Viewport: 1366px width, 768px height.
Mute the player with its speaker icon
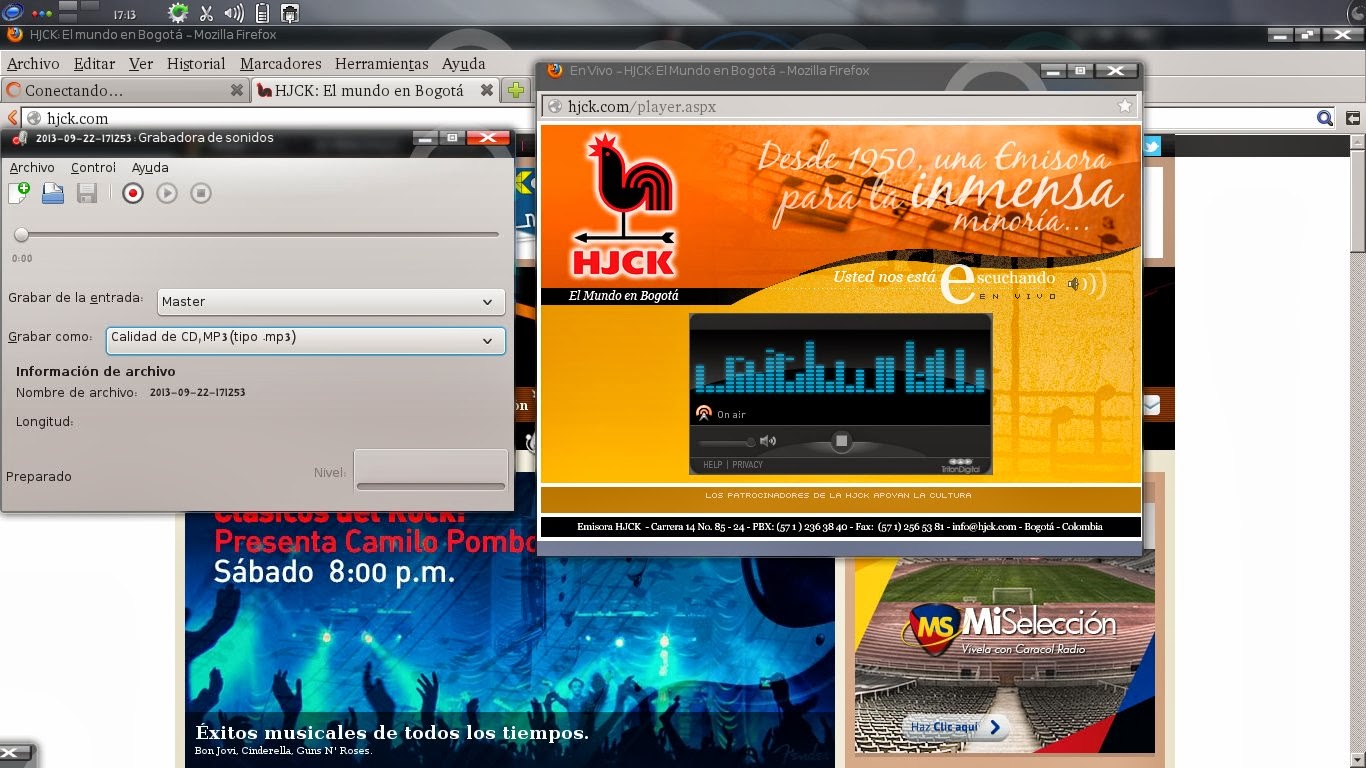tap(768, 441)
